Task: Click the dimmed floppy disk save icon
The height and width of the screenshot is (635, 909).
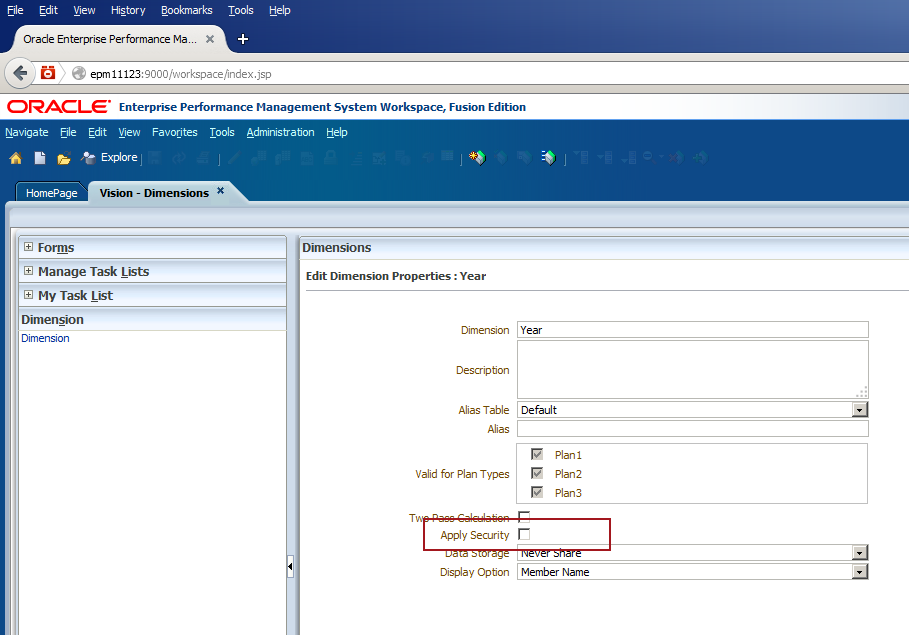Action: pyautogui.click(x=154, y=157)
